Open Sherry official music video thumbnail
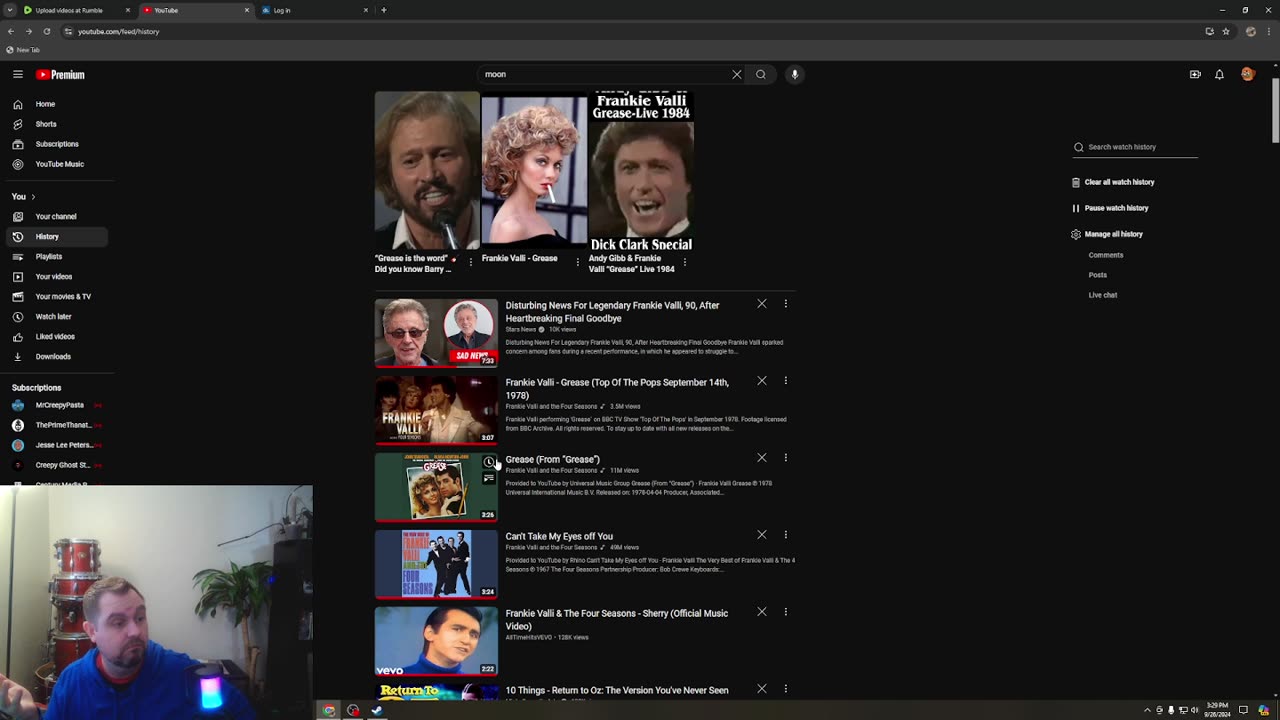Screen dimensions: 1280x720 coord(436,641)
